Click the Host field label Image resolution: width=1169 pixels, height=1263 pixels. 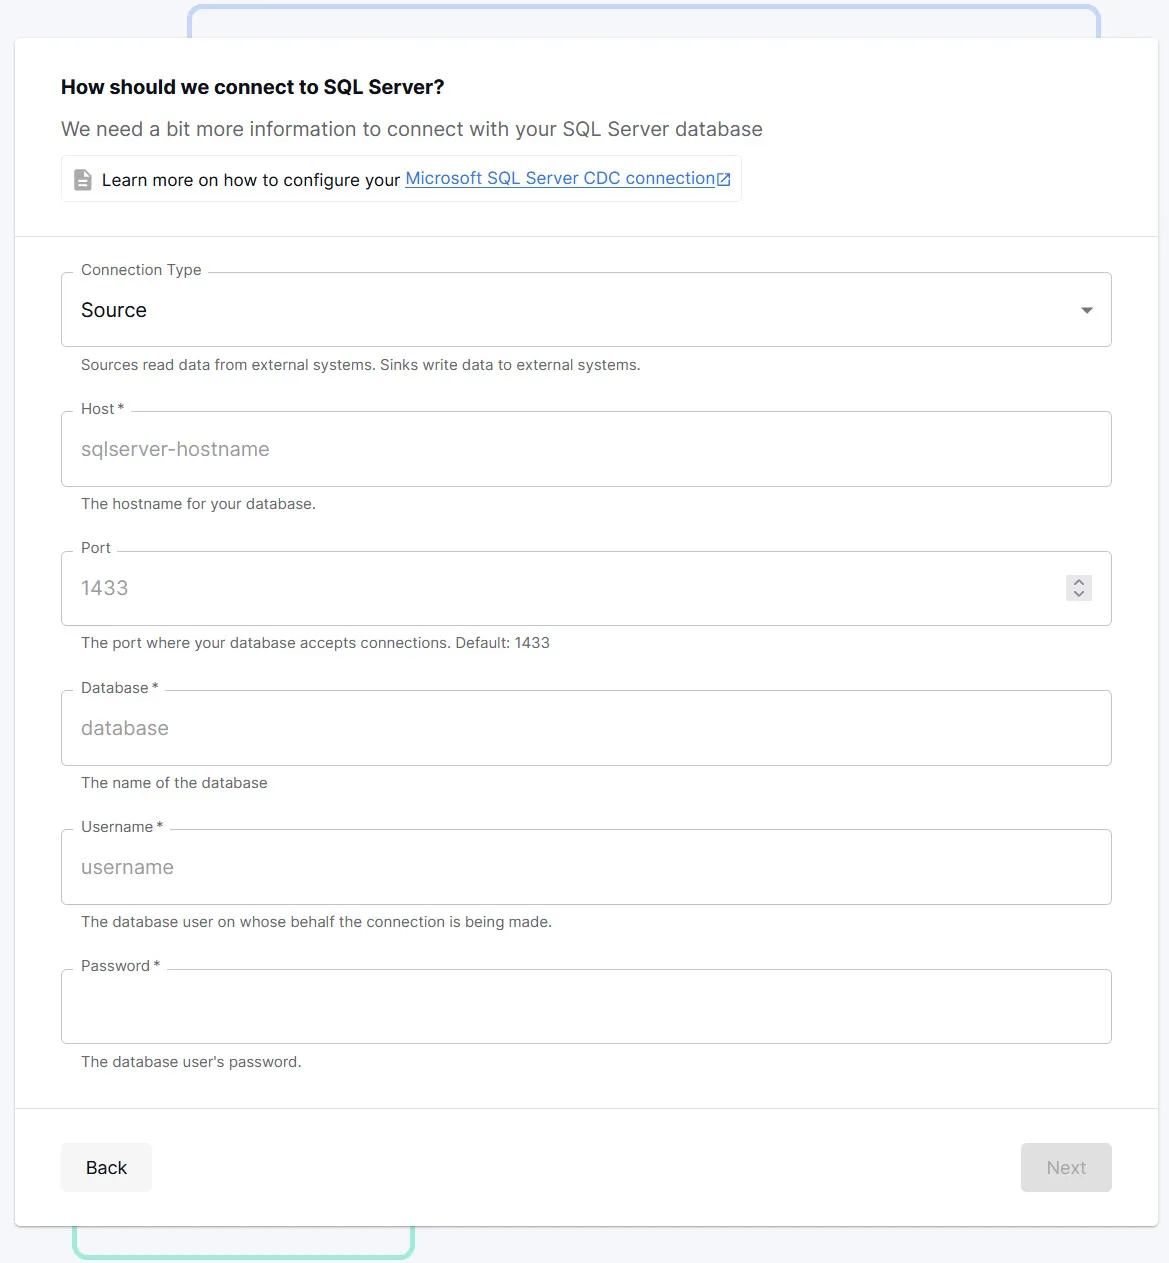click(x=102, y=409)
